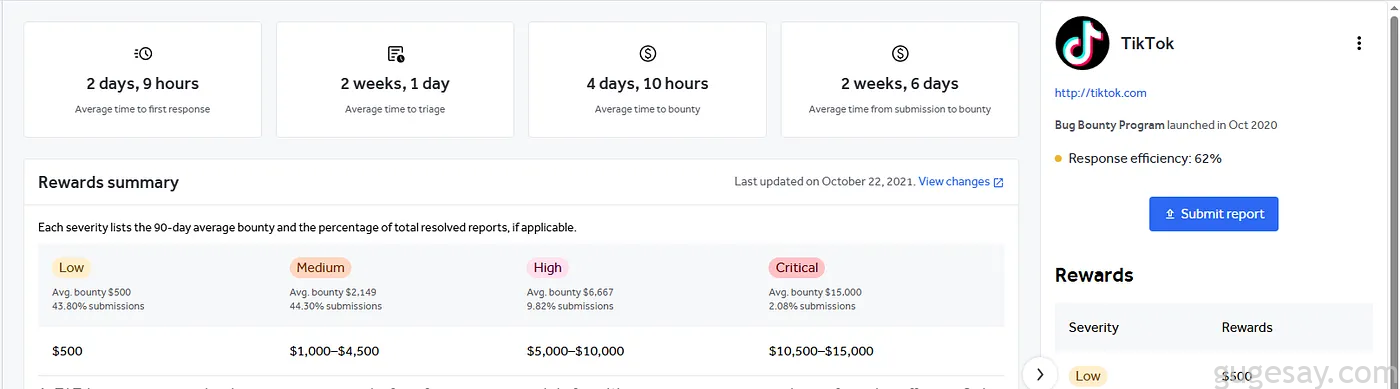
Task: Click the Low badge in the sidebar Rewards table
Action: [x=1088, y=377]
